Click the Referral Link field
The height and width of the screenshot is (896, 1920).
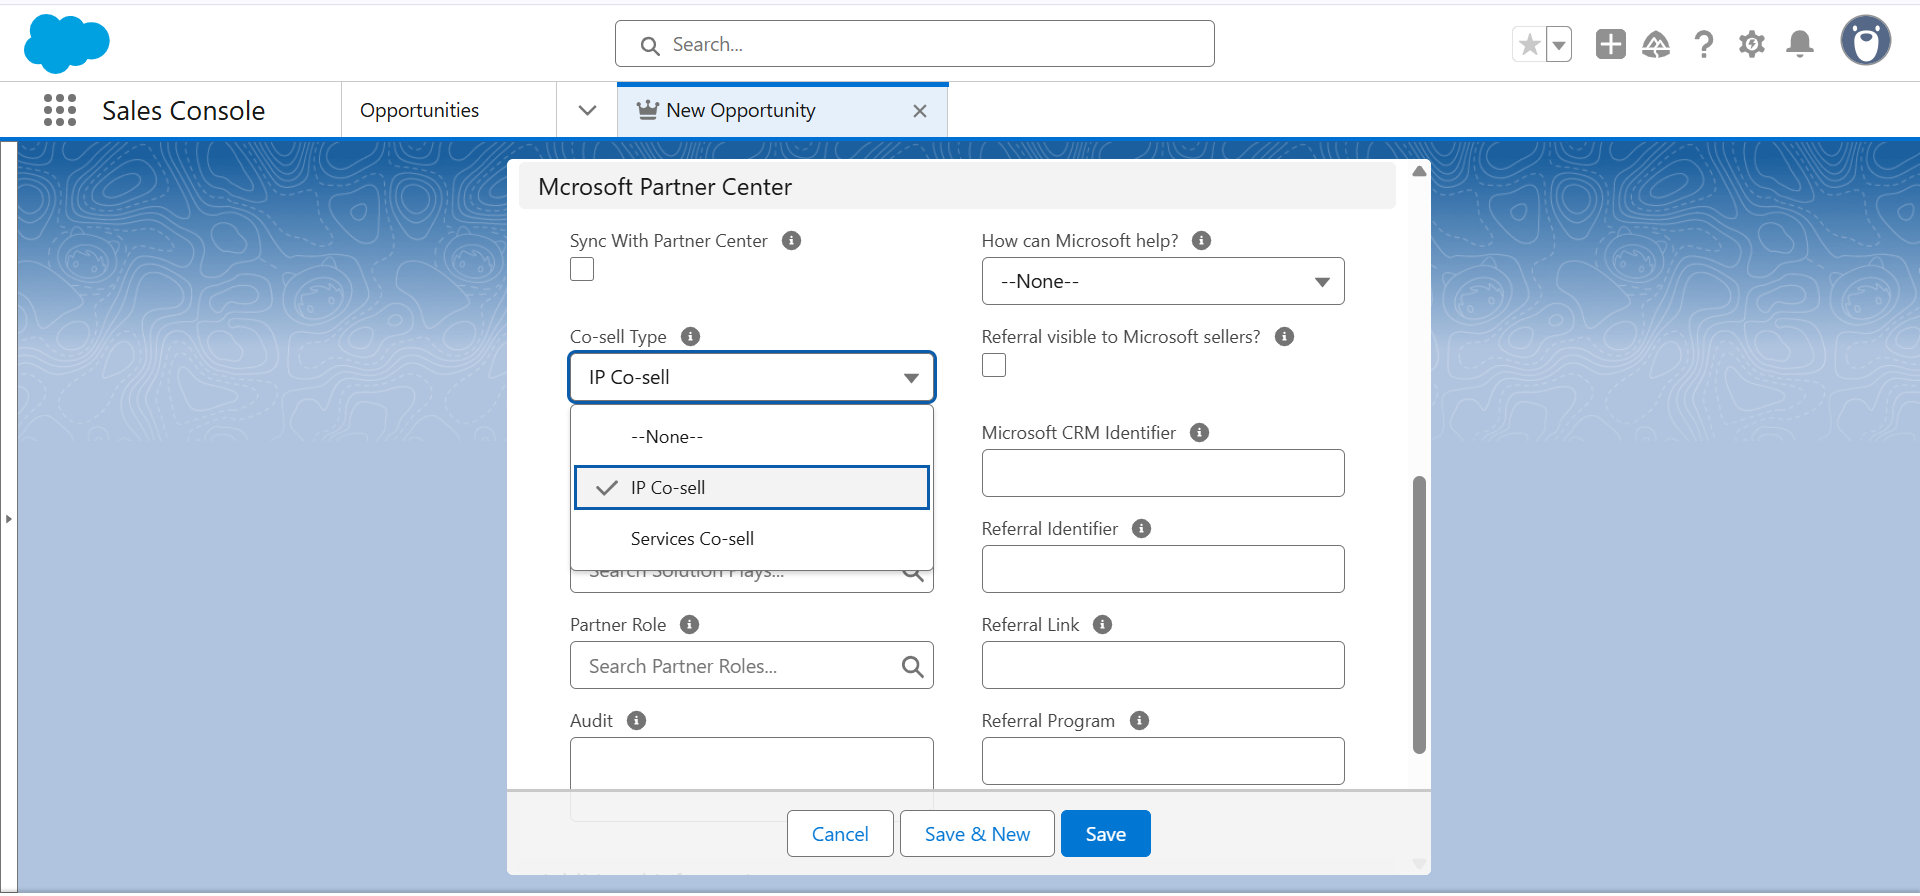(x=1163, y=665)
